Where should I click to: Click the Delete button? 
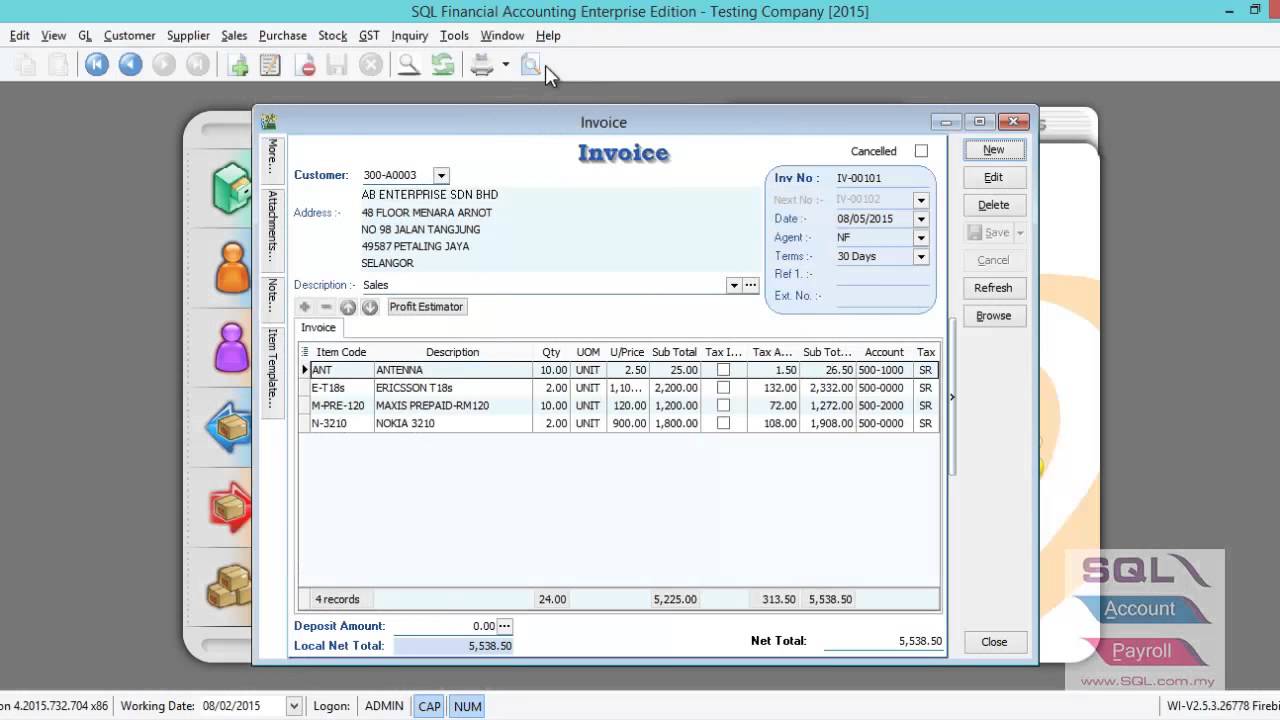[993, 205]
